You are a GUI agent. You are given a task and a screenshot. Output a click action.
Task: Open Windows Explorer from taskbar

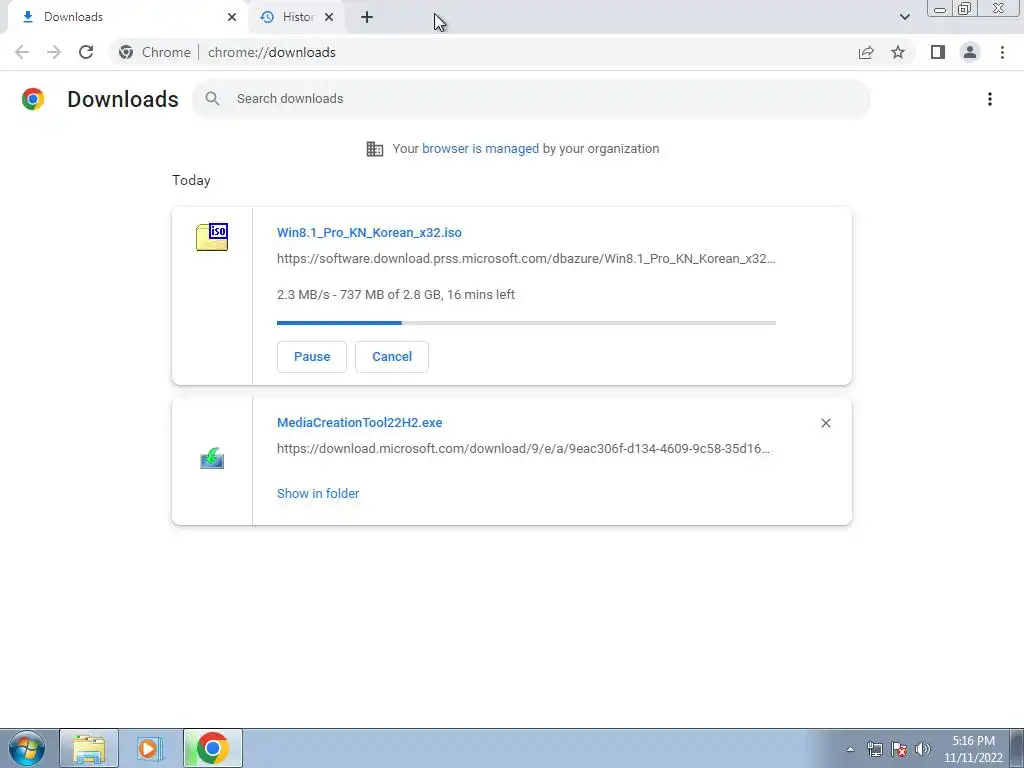(x=89, y=748)
